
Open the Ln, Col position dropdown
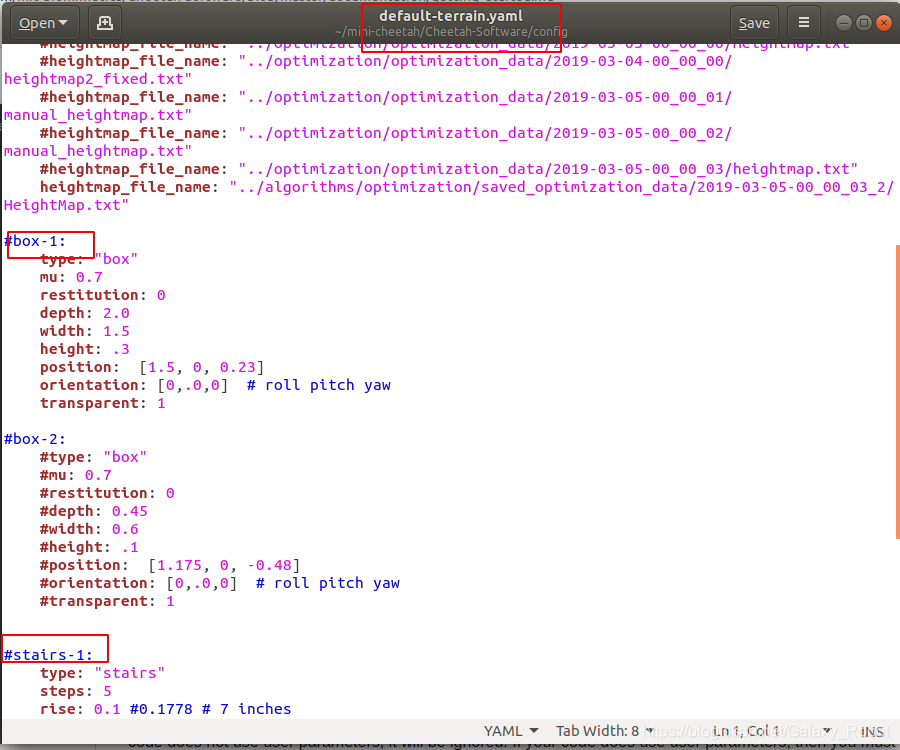(772, 731)
